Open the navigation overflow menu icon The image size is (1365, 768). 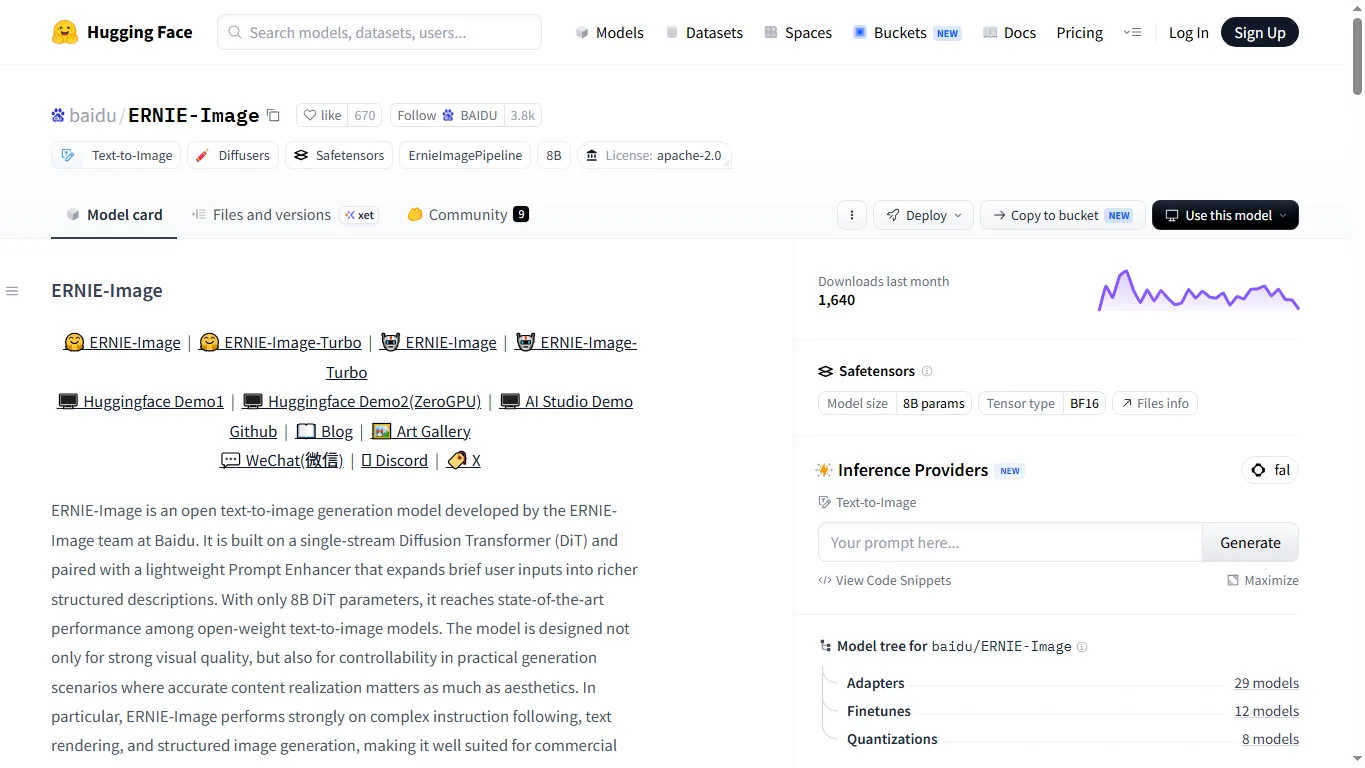1132,32
